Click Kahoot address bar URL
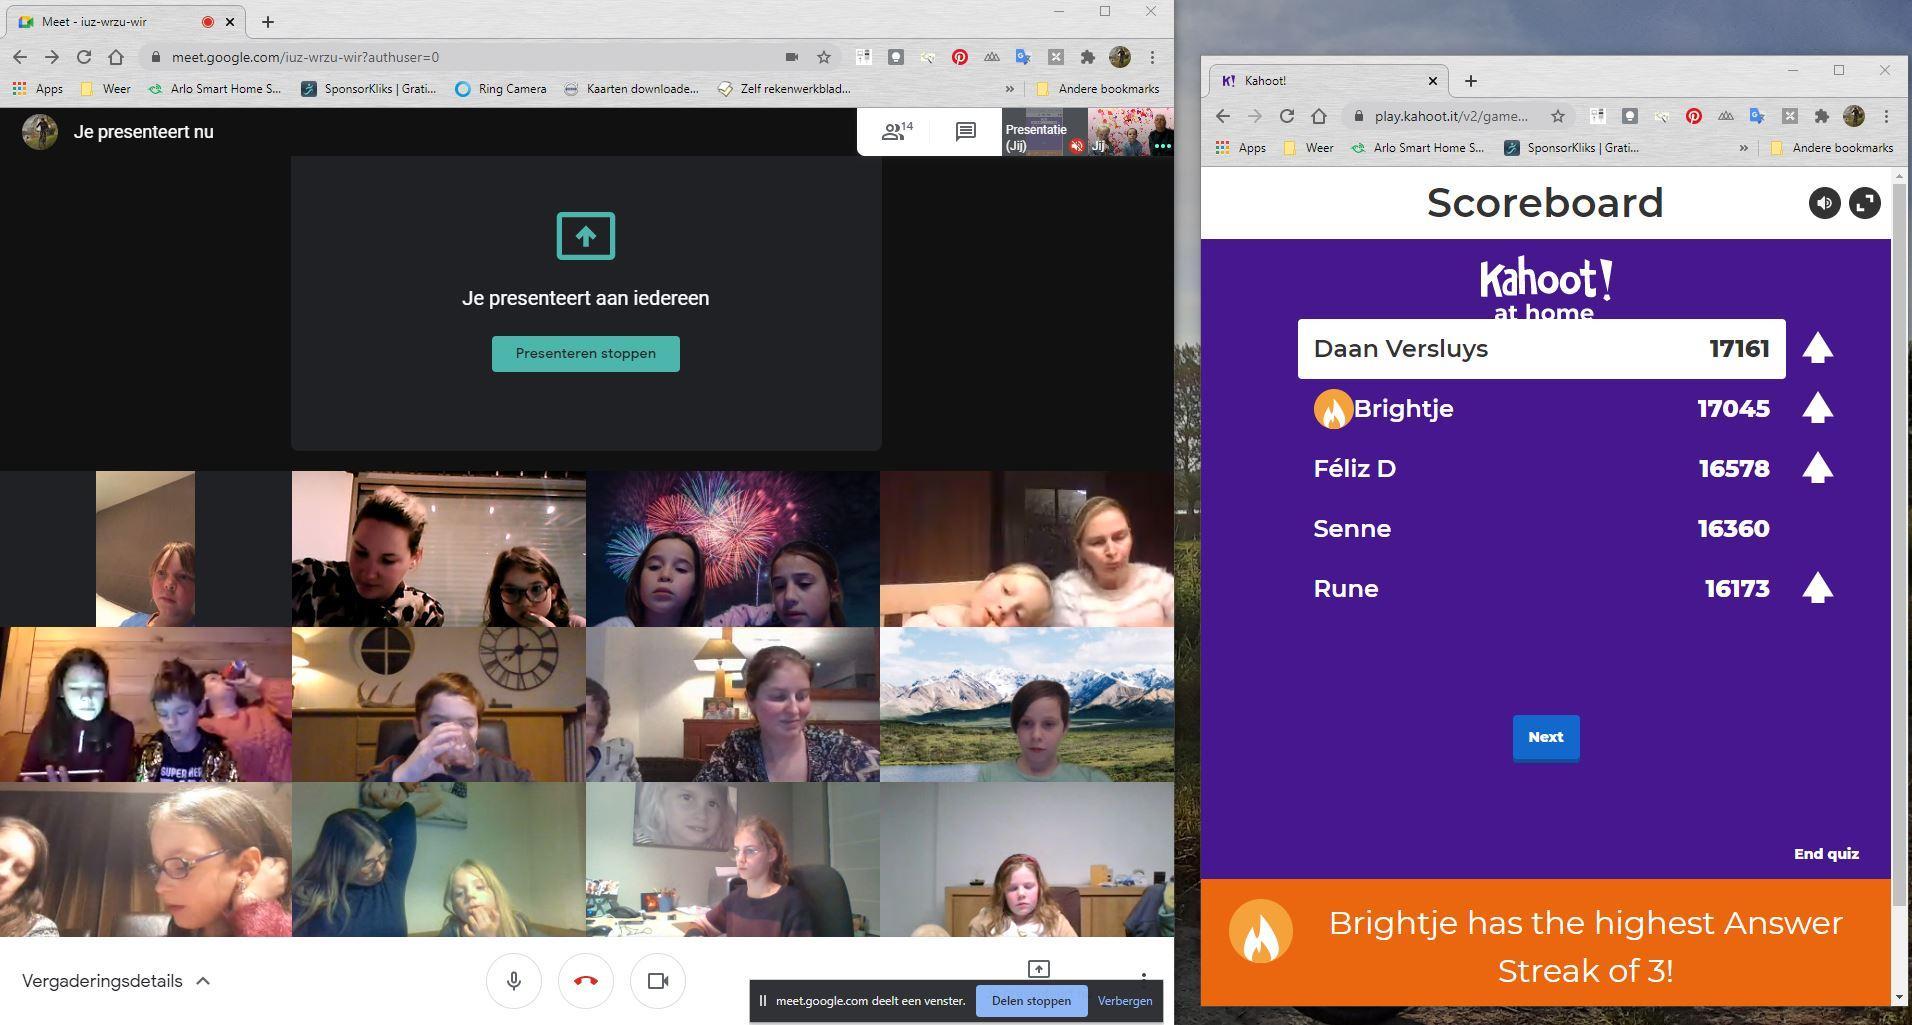The height and width of the screenshot is (1025, 1912). coord(1451,116)
